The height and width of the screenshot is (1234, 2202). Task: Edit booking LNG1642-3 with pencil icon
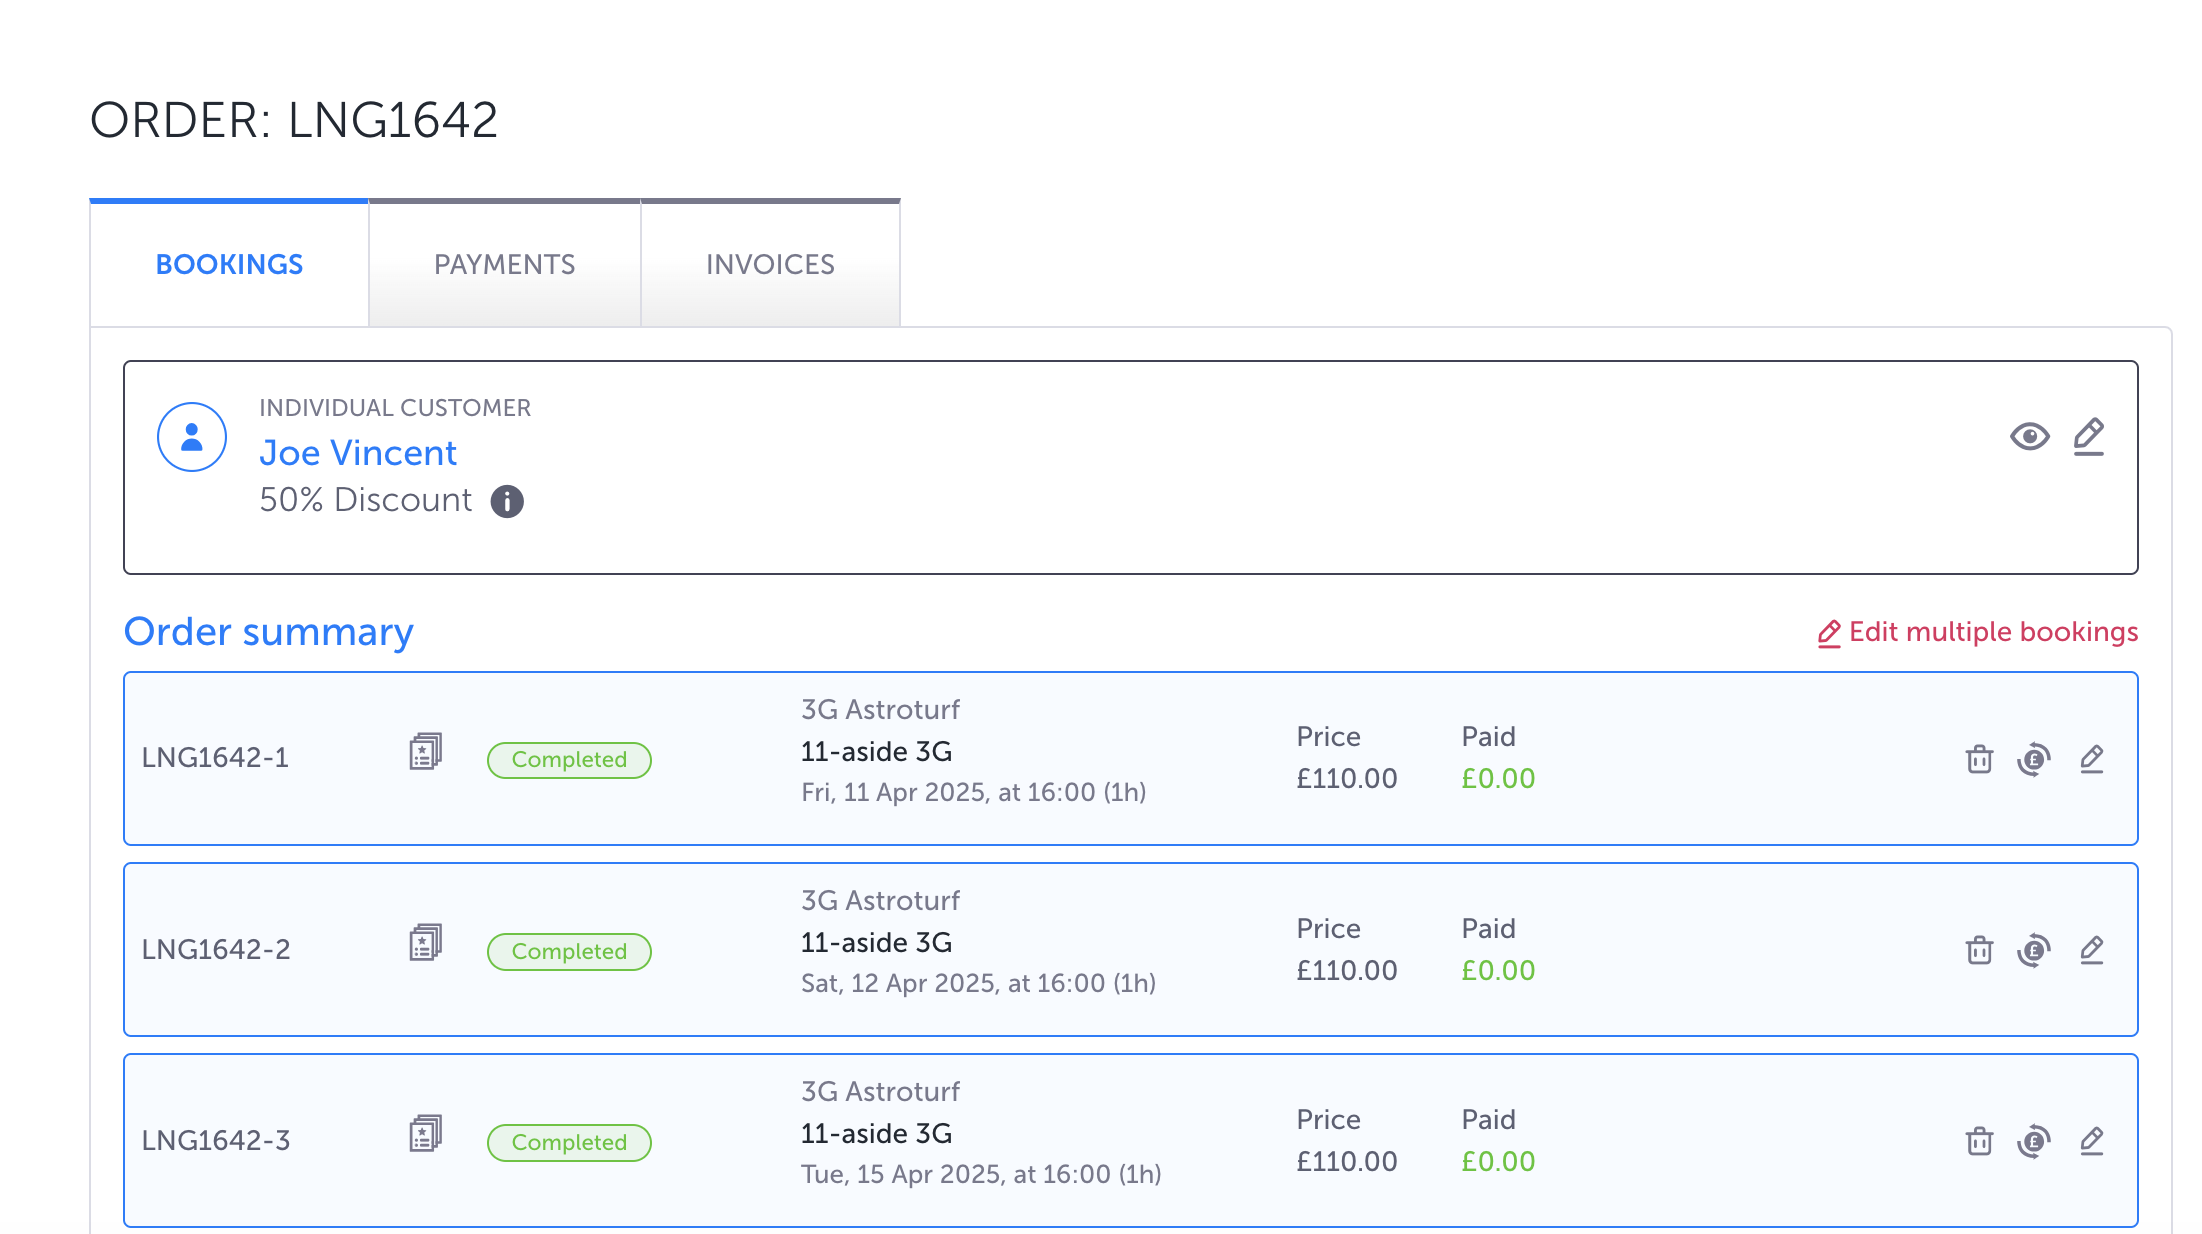(2091, 1142)
